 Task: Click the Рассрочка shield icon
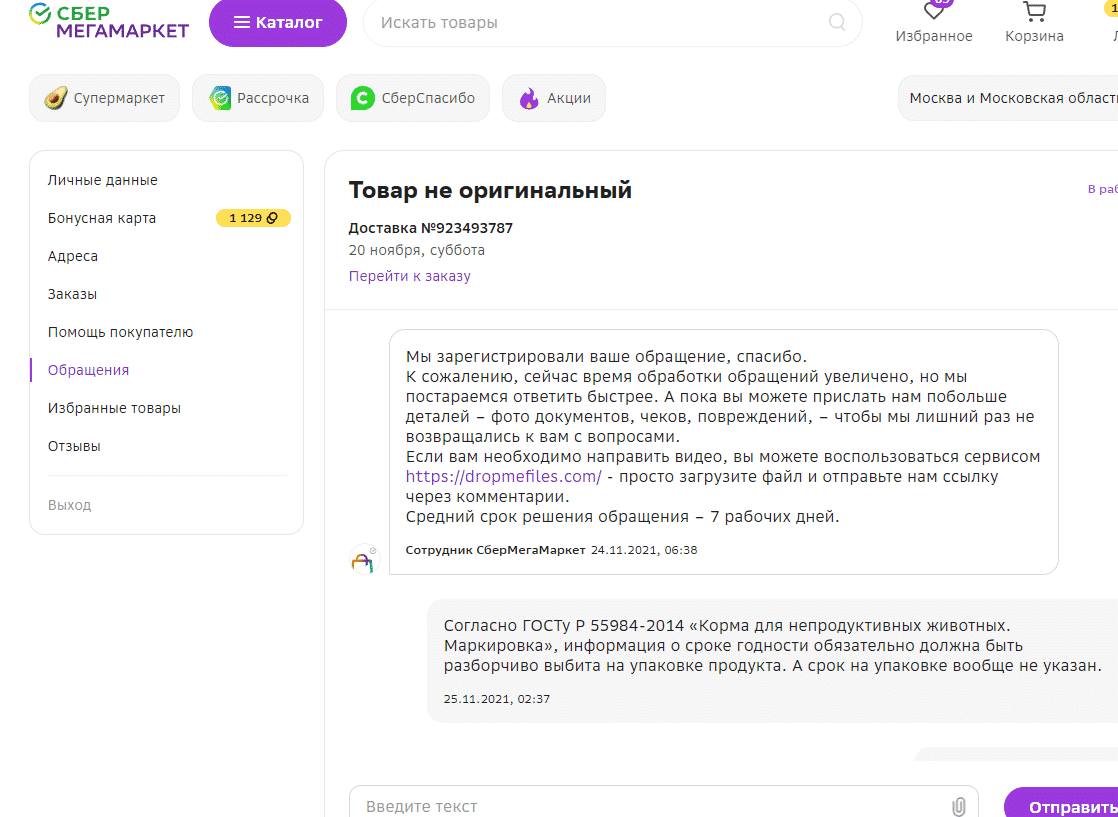click(220, 98)
